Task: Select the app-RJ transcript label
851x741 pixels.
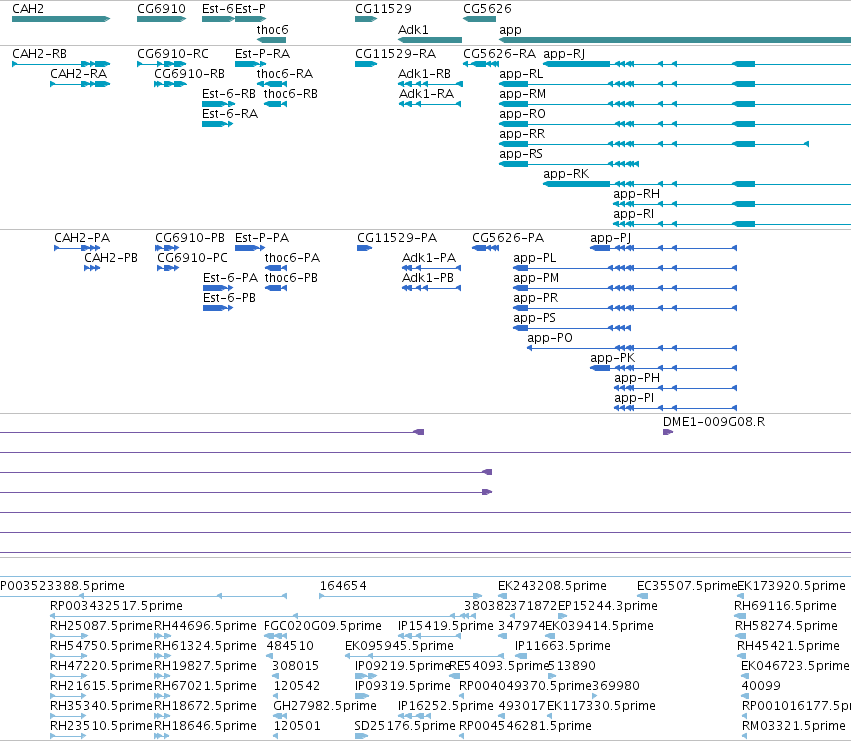Action: (x=564, y=54)
